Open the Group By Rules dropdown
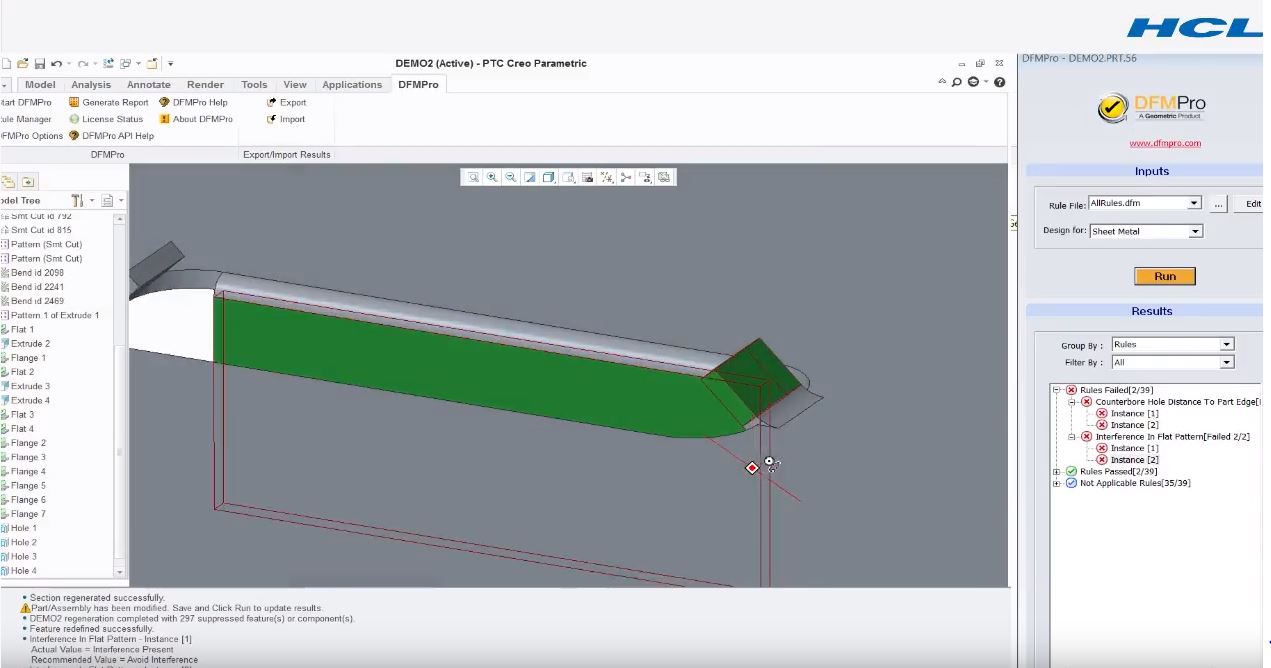 [1227, 345]
